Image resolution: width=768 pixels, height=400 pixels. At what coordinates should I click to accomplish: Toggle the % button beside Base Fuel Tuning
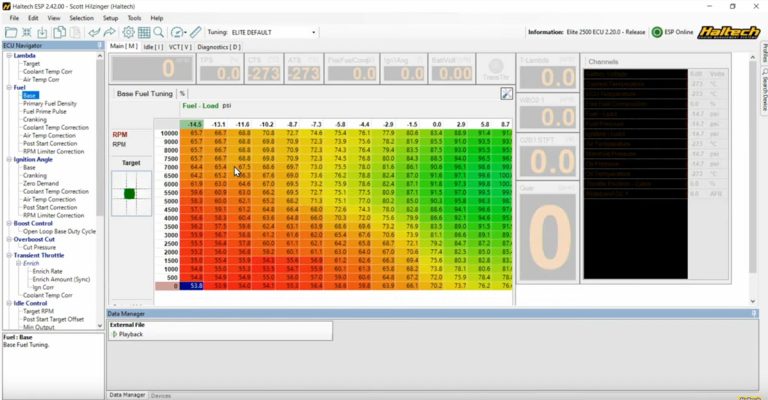182,93
